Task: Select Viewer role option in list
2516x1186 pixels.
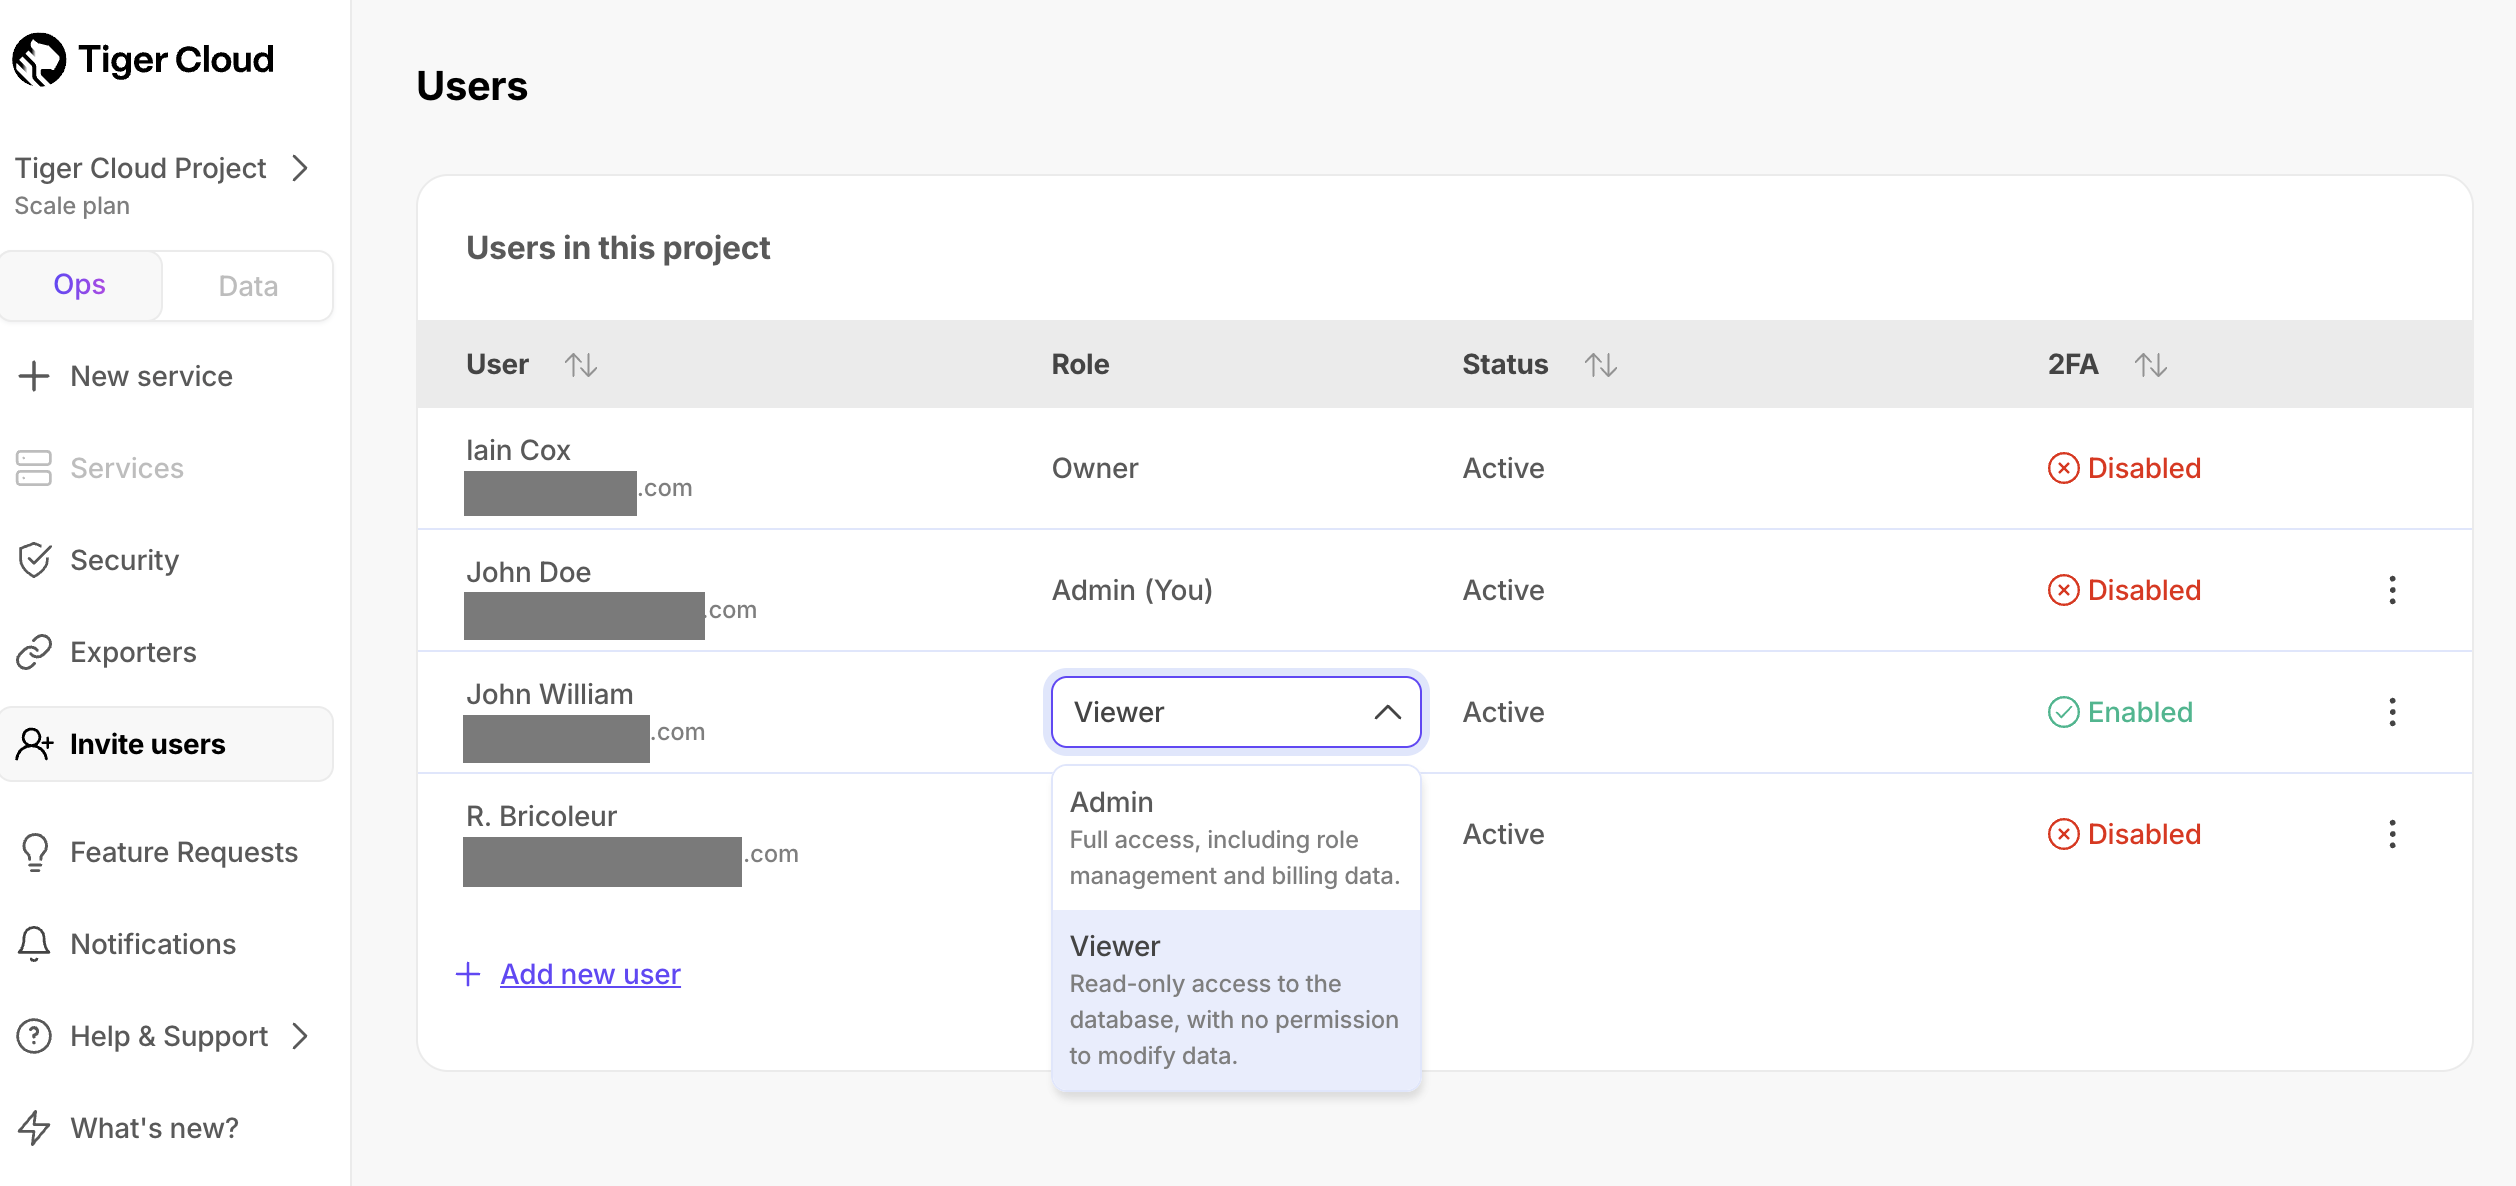Action: [1236, 1000]
